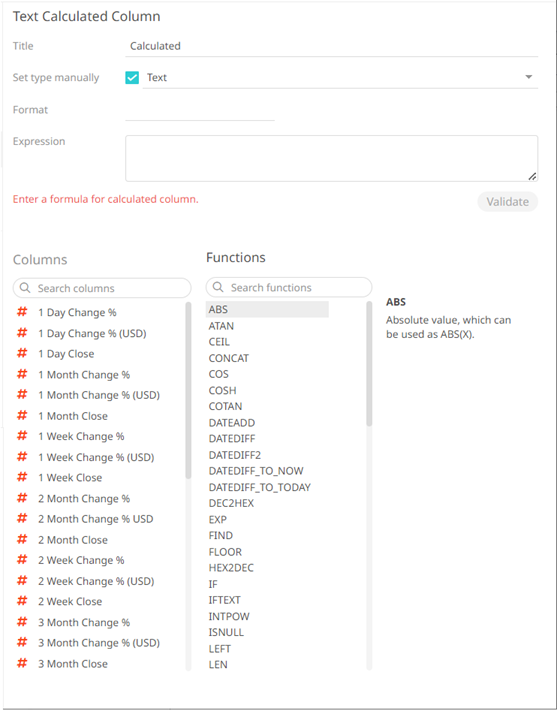Choose the IFTEXT function from list

pos(225,600)
